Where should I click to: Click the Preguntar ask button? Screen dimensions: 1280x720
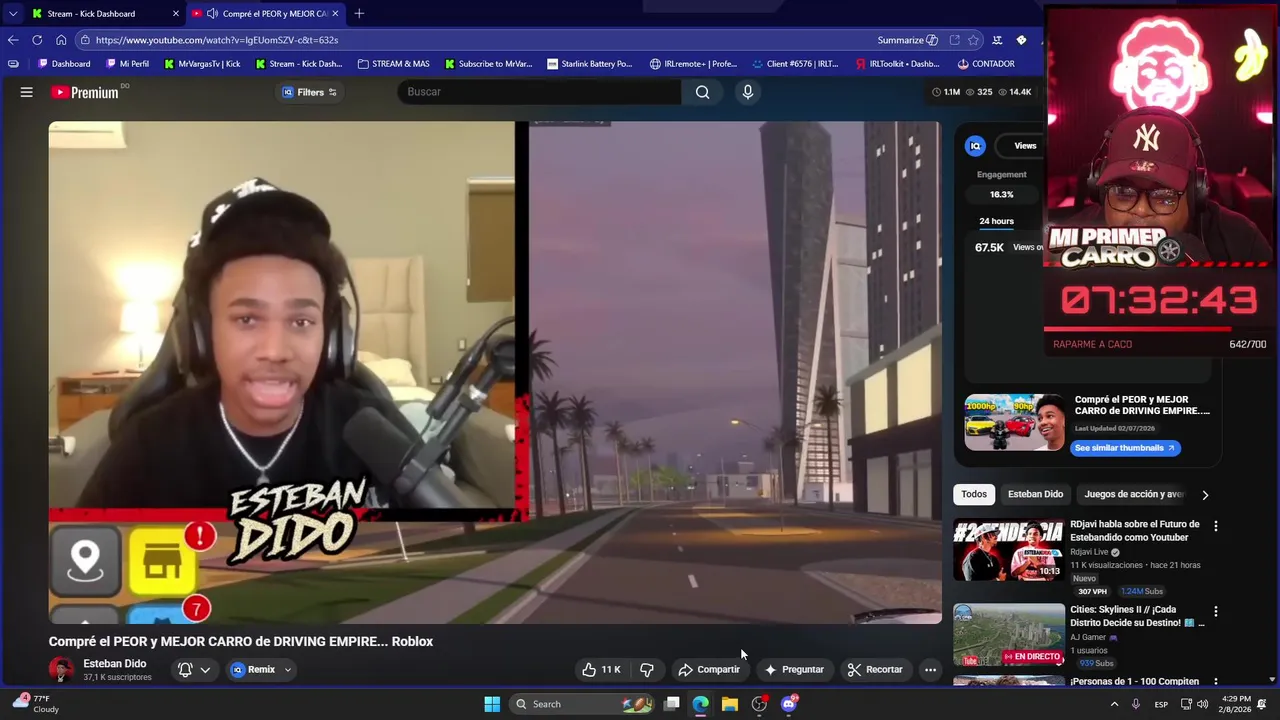pyautogui.click(x=794, y=670)
